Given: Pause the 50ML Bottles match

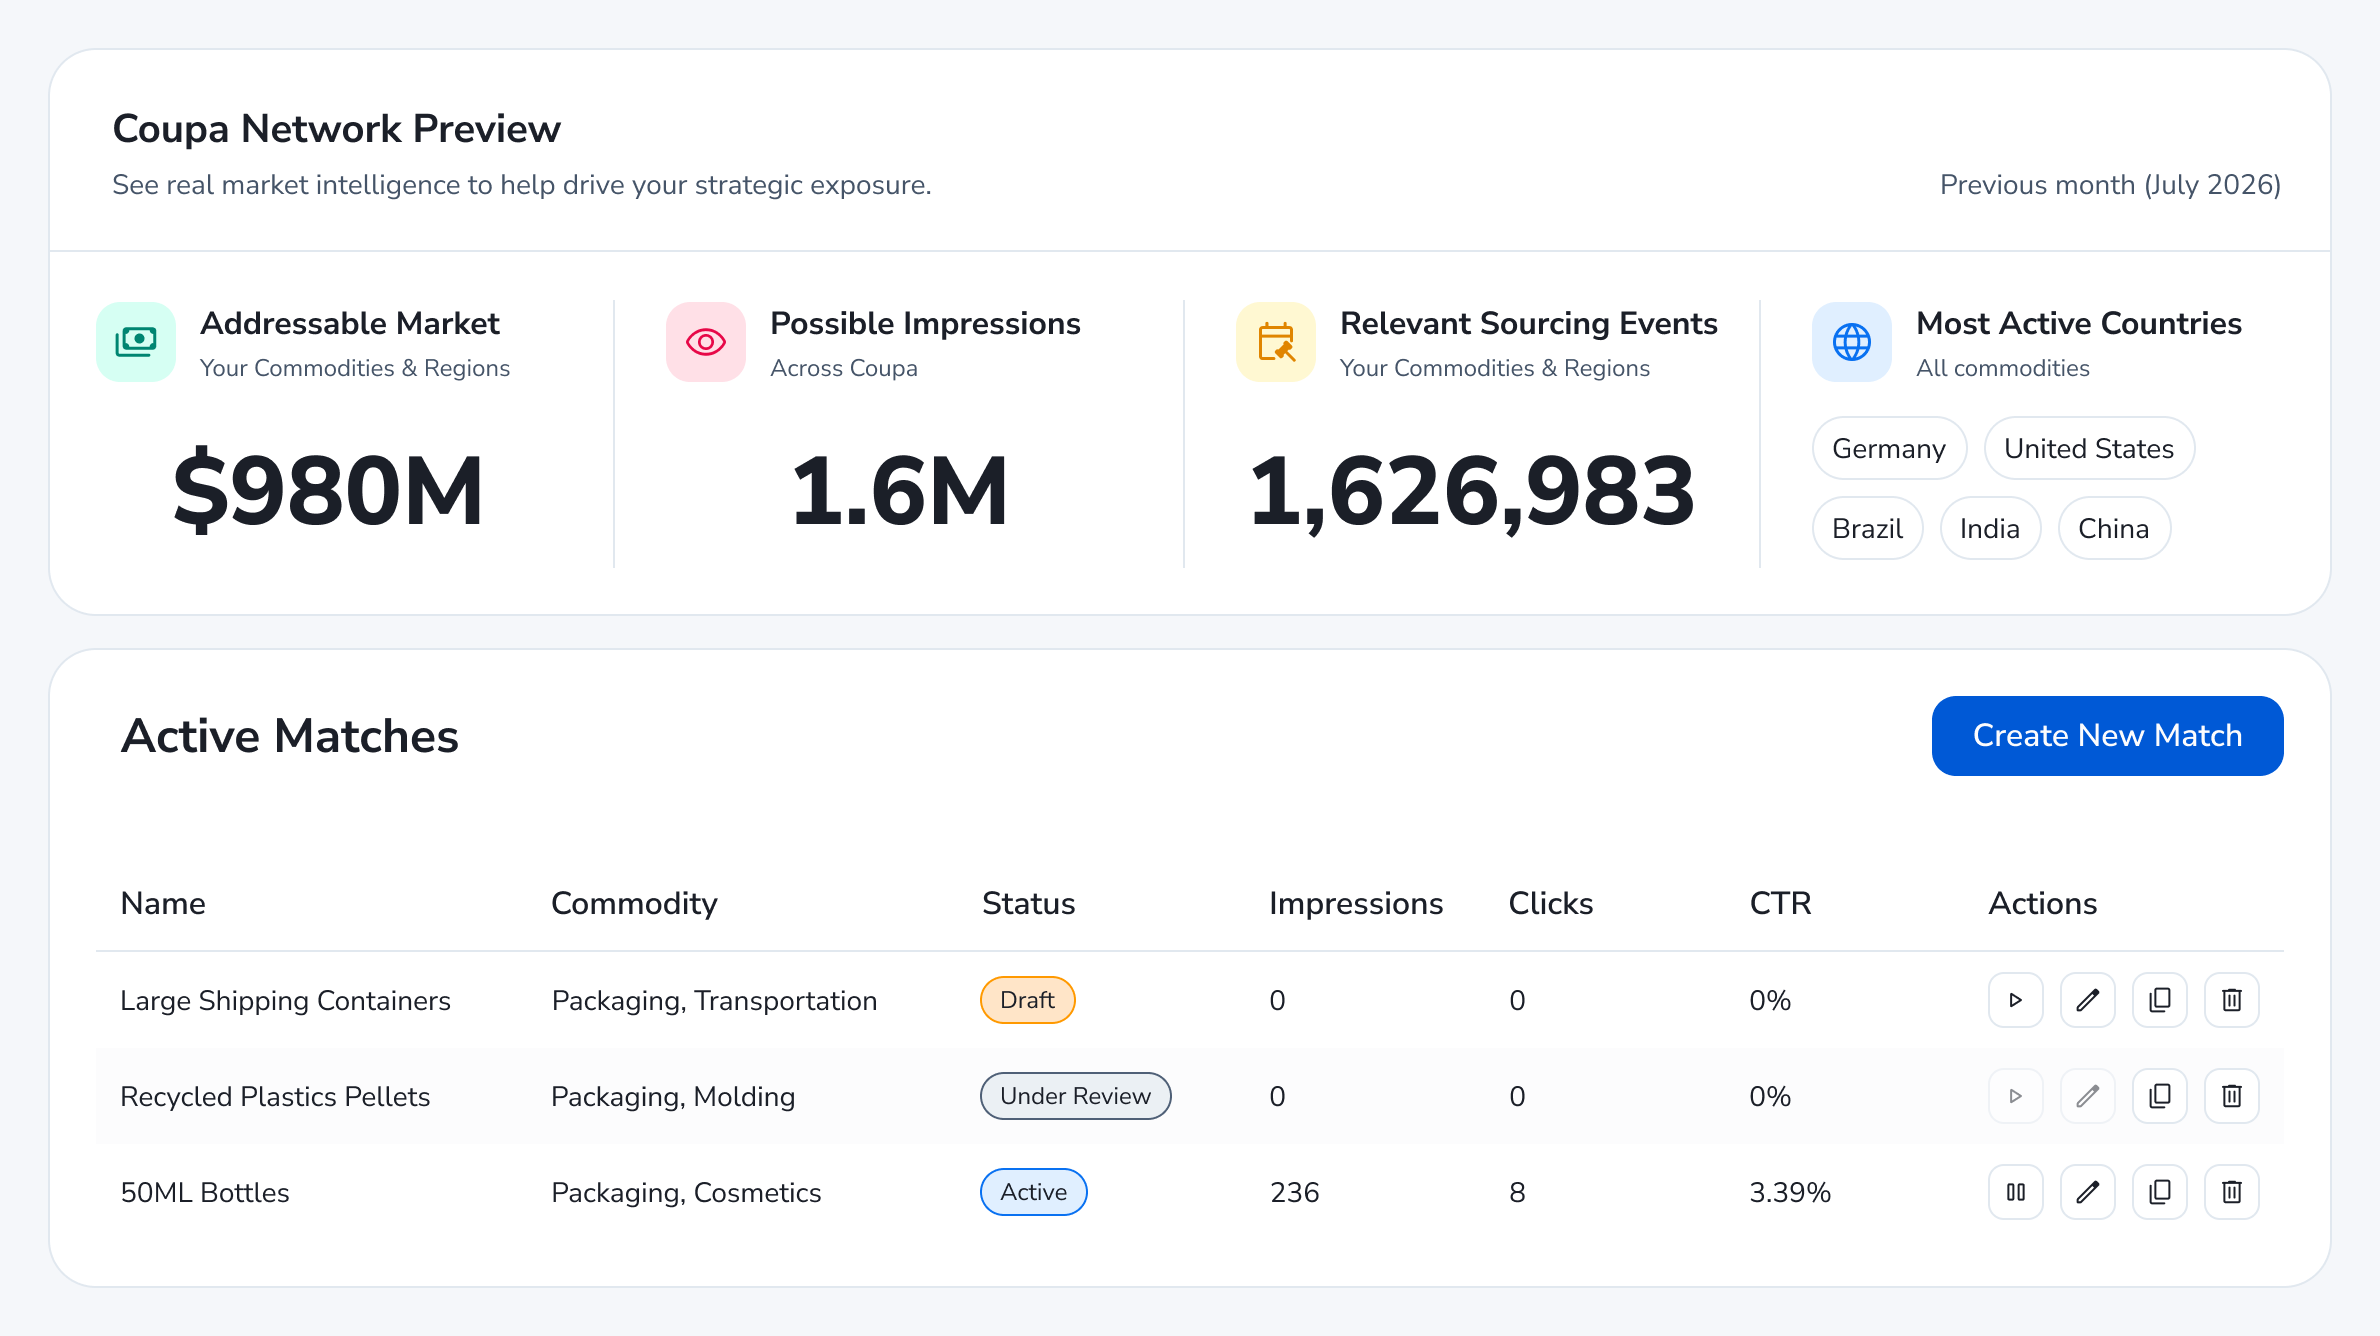Looking at the screenshot, I should (x=2015, y=1192).
